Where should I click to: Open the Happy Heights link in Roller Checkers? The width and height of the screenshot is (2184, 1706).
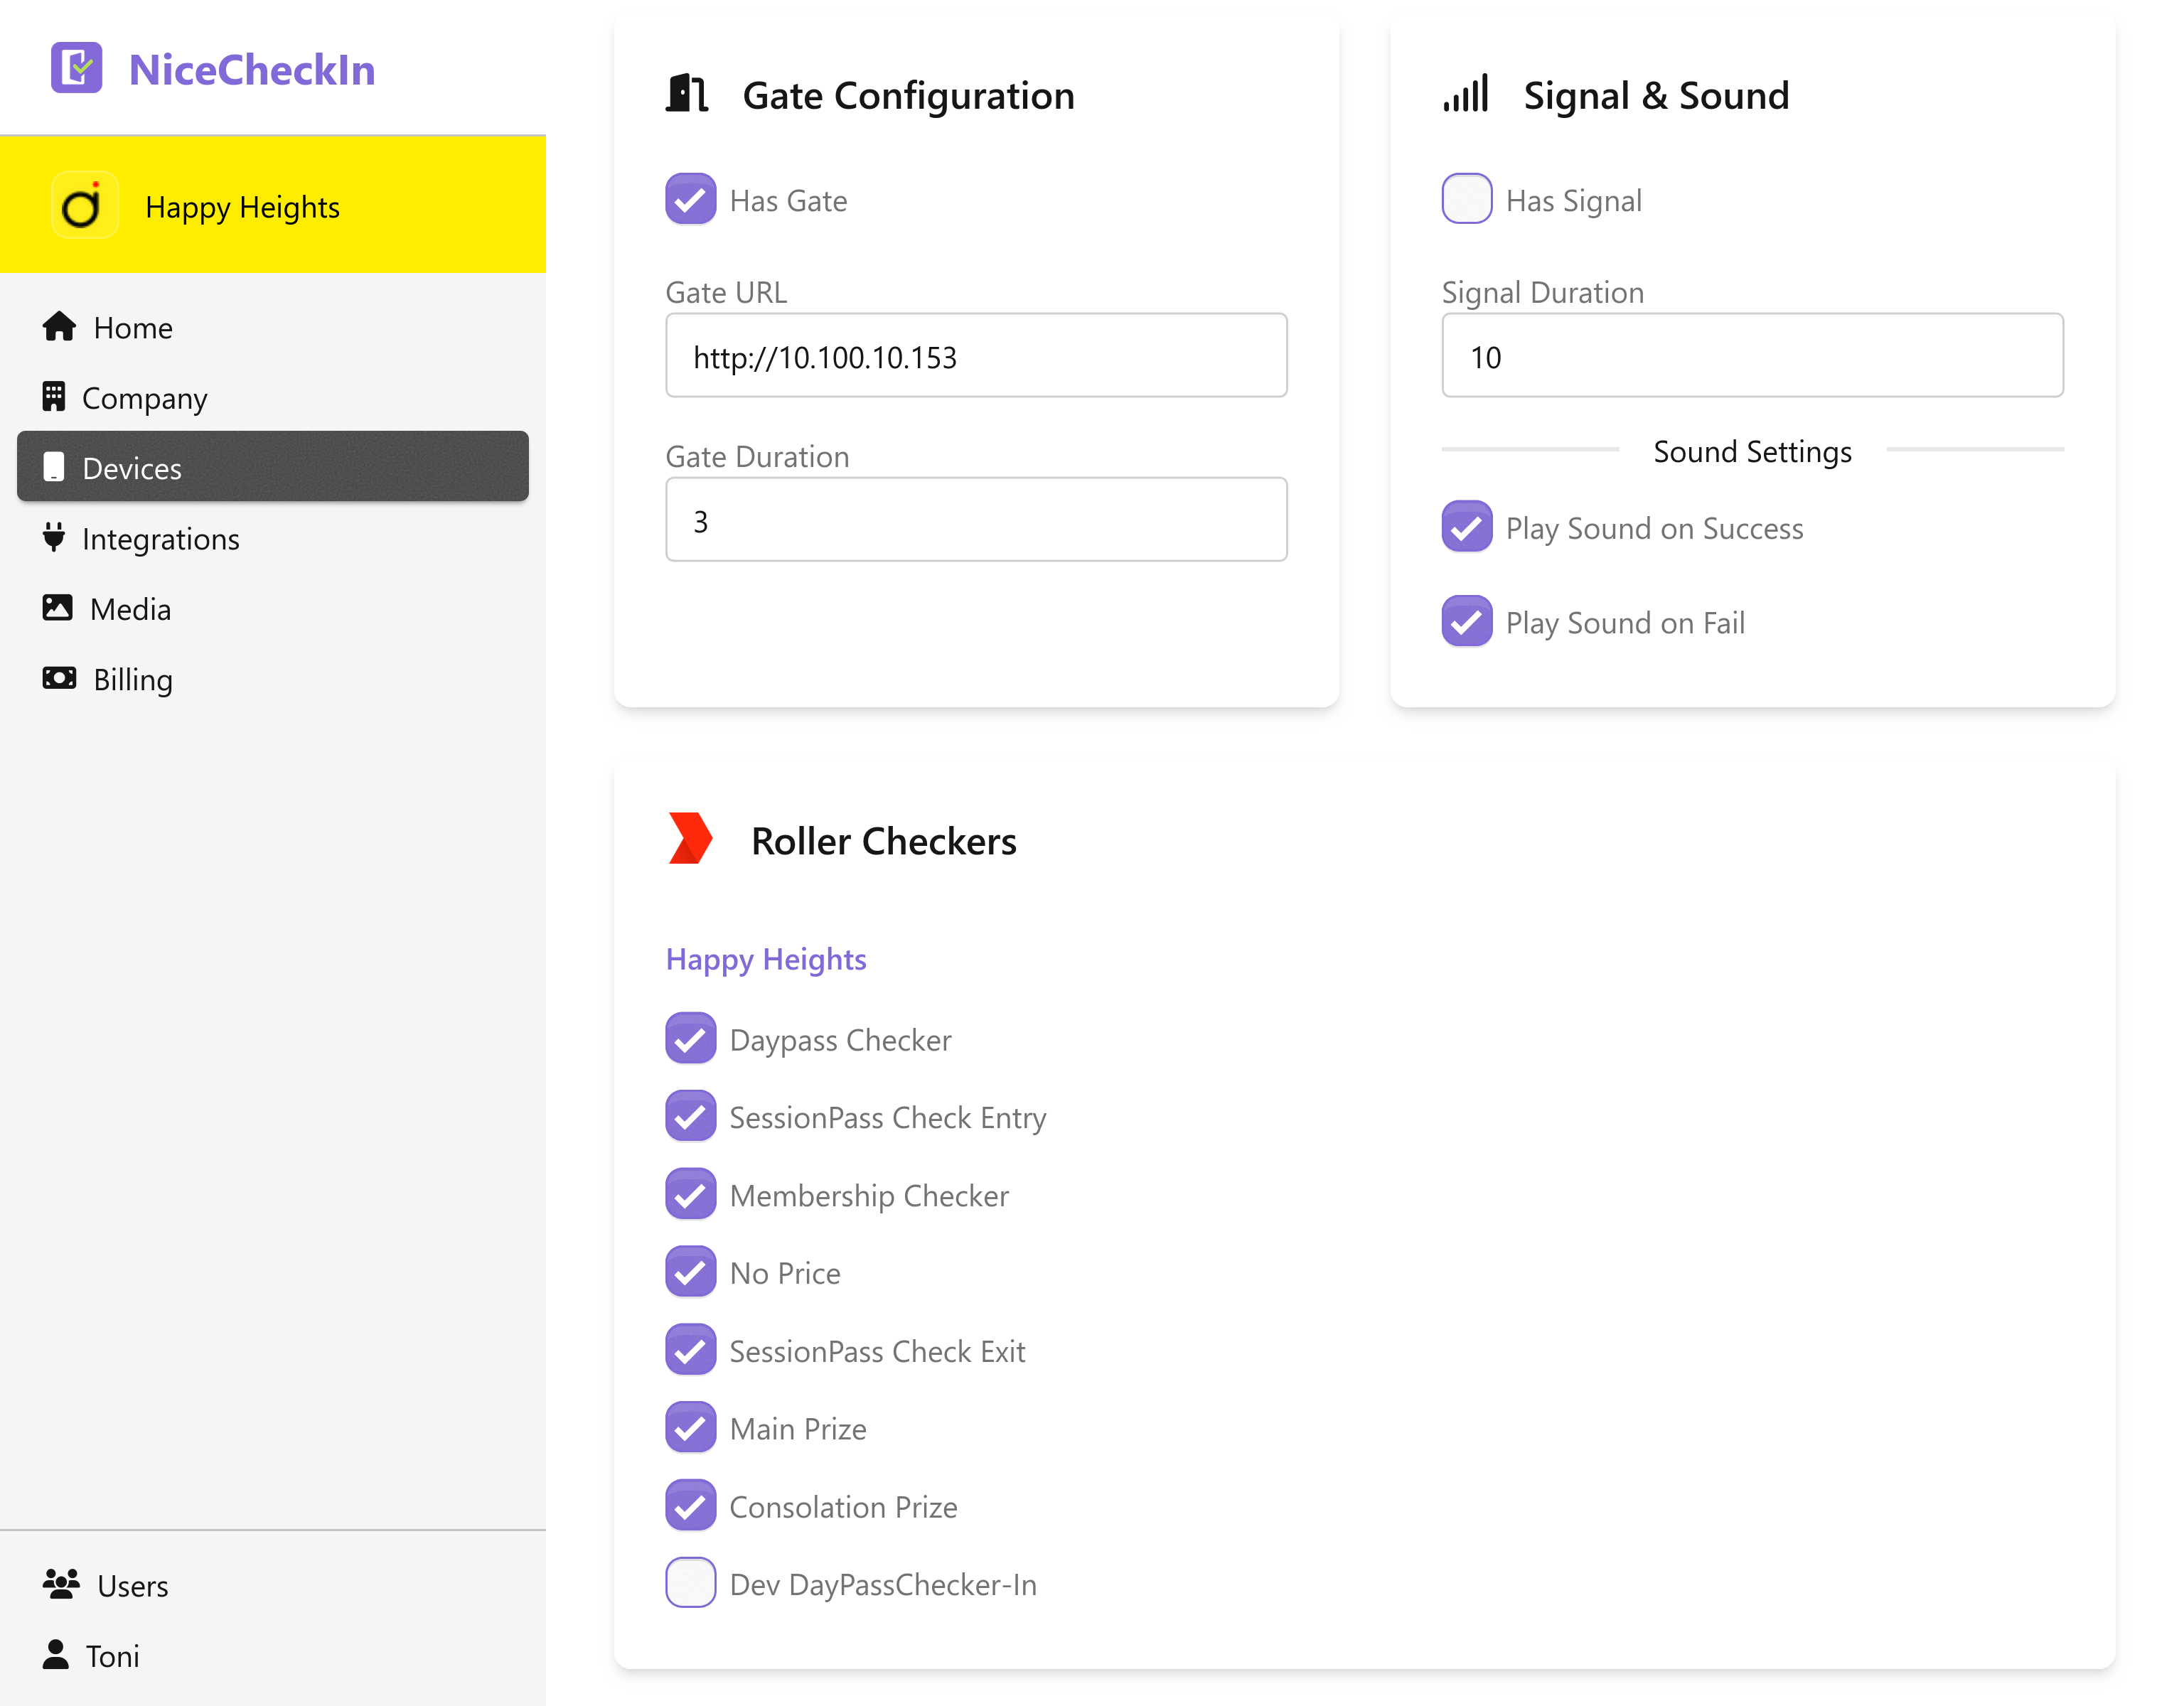(766, 958)
